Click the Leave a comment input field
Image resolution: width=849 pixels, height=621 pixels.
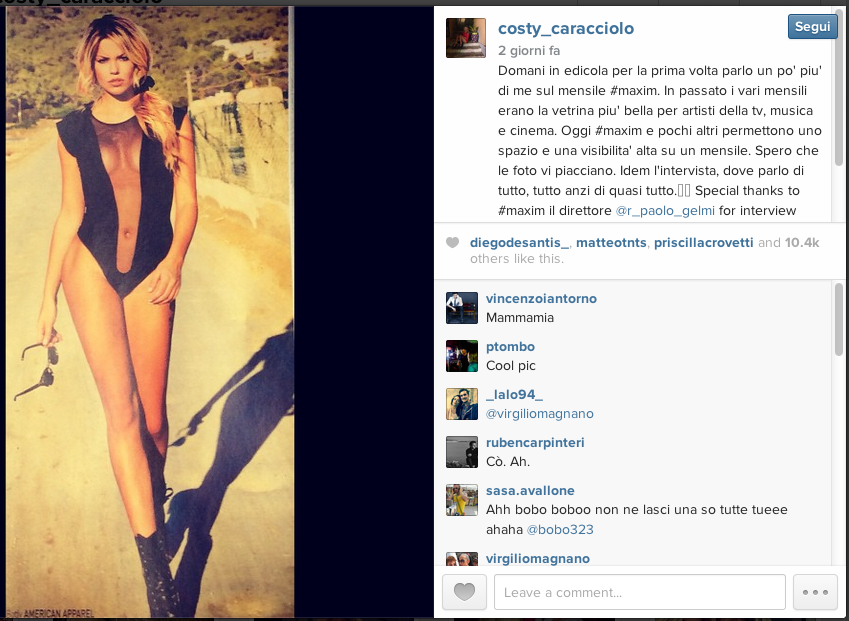pyautogui.click(x=639, y=592)
